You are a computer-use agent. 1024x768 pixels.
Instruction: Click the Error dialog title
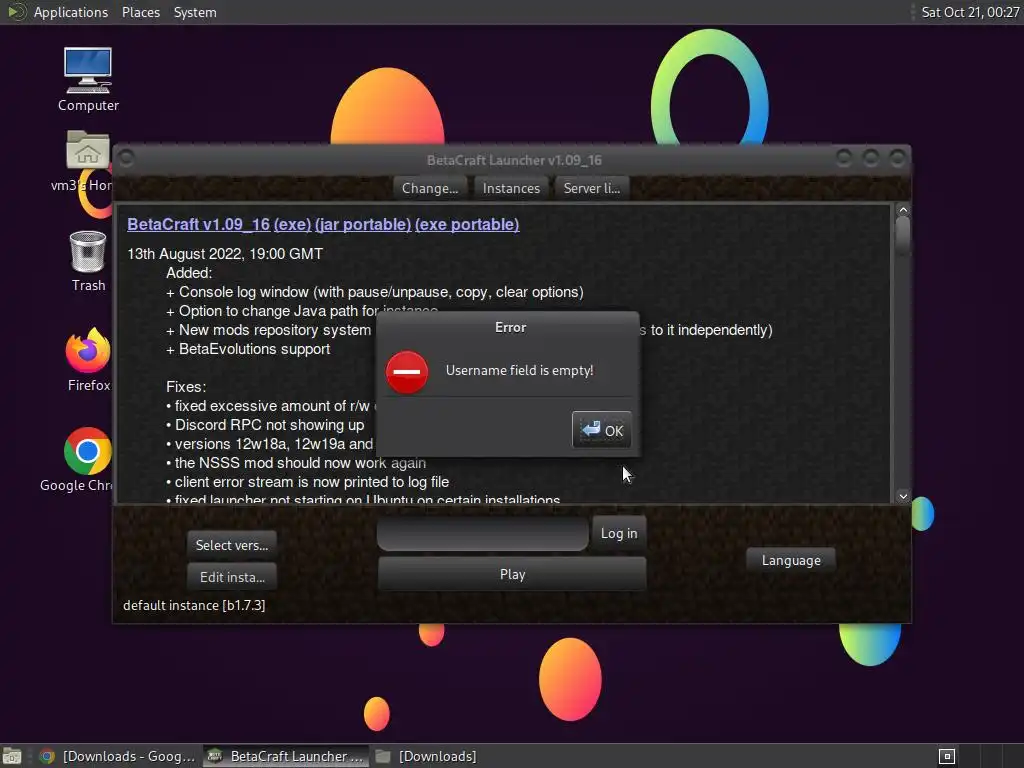pyautogui.click(x=510, y=327)
